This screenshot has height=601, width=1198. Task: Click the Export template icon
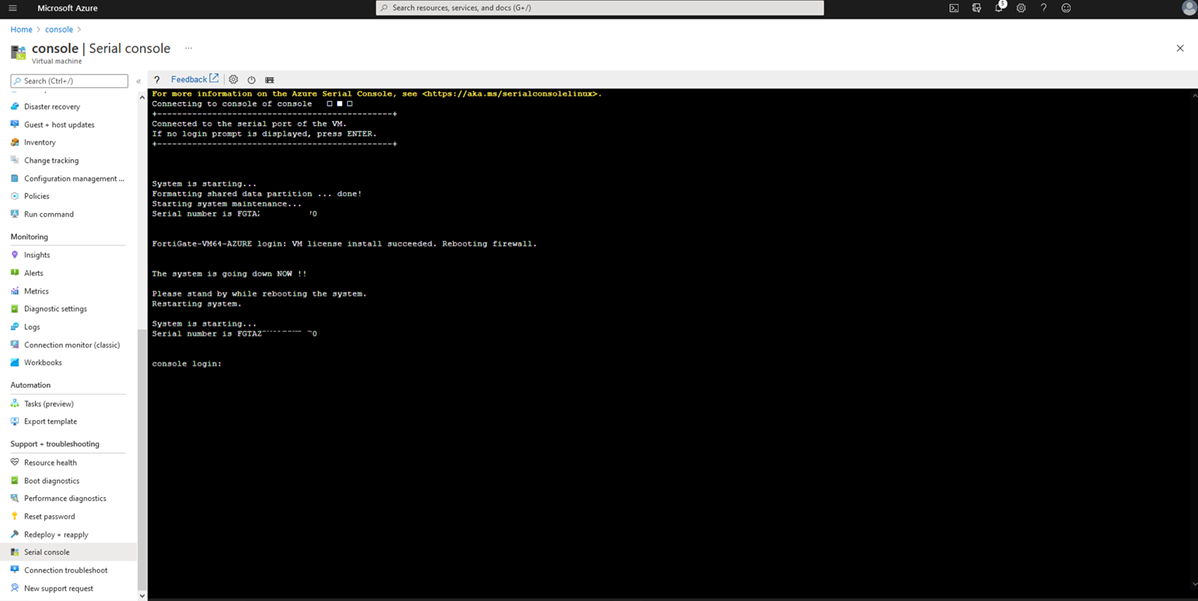coord(15,422)
